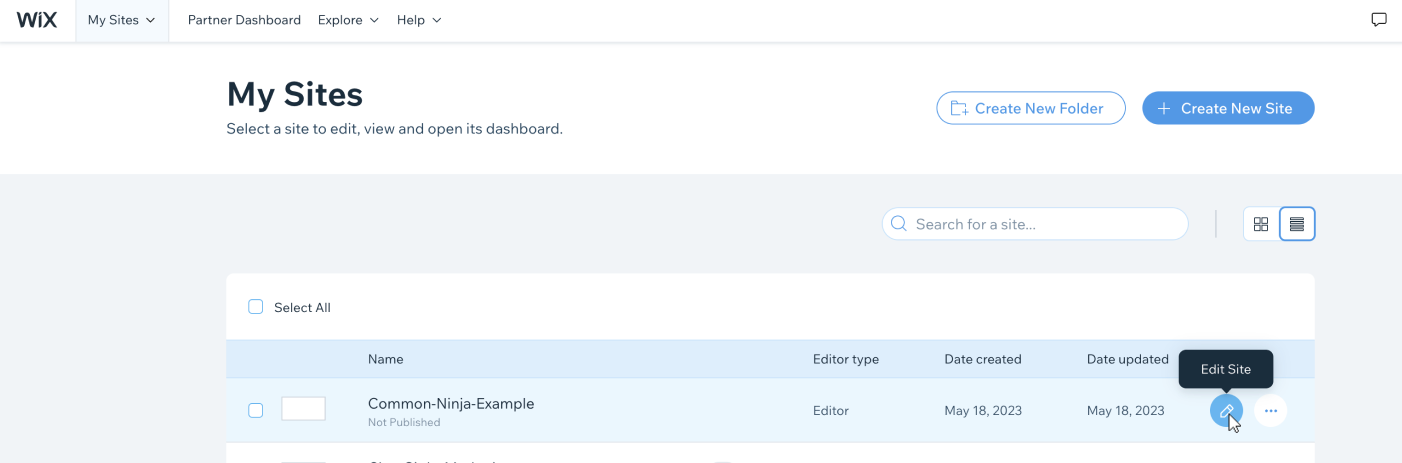1402x463 pixels.
Task: Open the chat messages icon
Action: (x=1379, y=20)
